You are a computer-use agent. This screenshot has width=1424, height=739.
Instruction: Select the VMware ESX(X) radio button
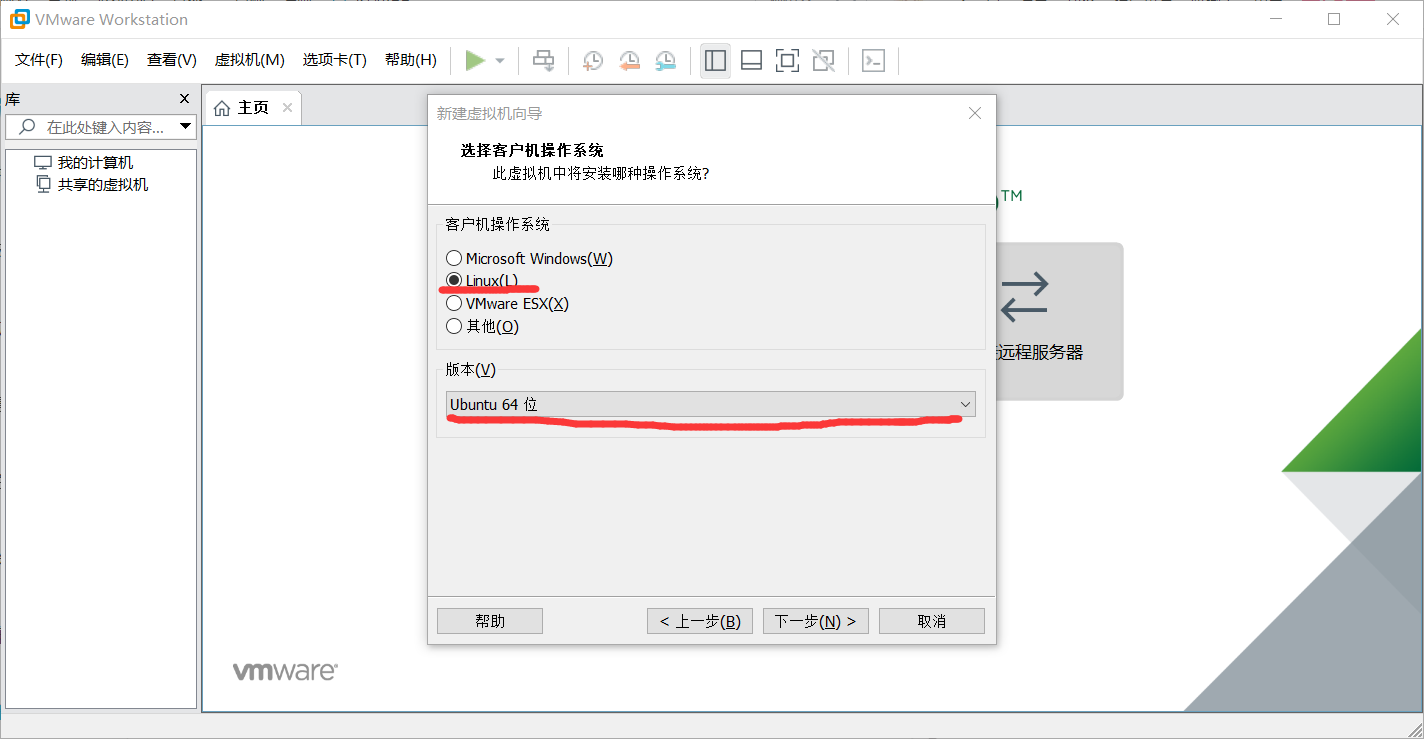[454, 303]
